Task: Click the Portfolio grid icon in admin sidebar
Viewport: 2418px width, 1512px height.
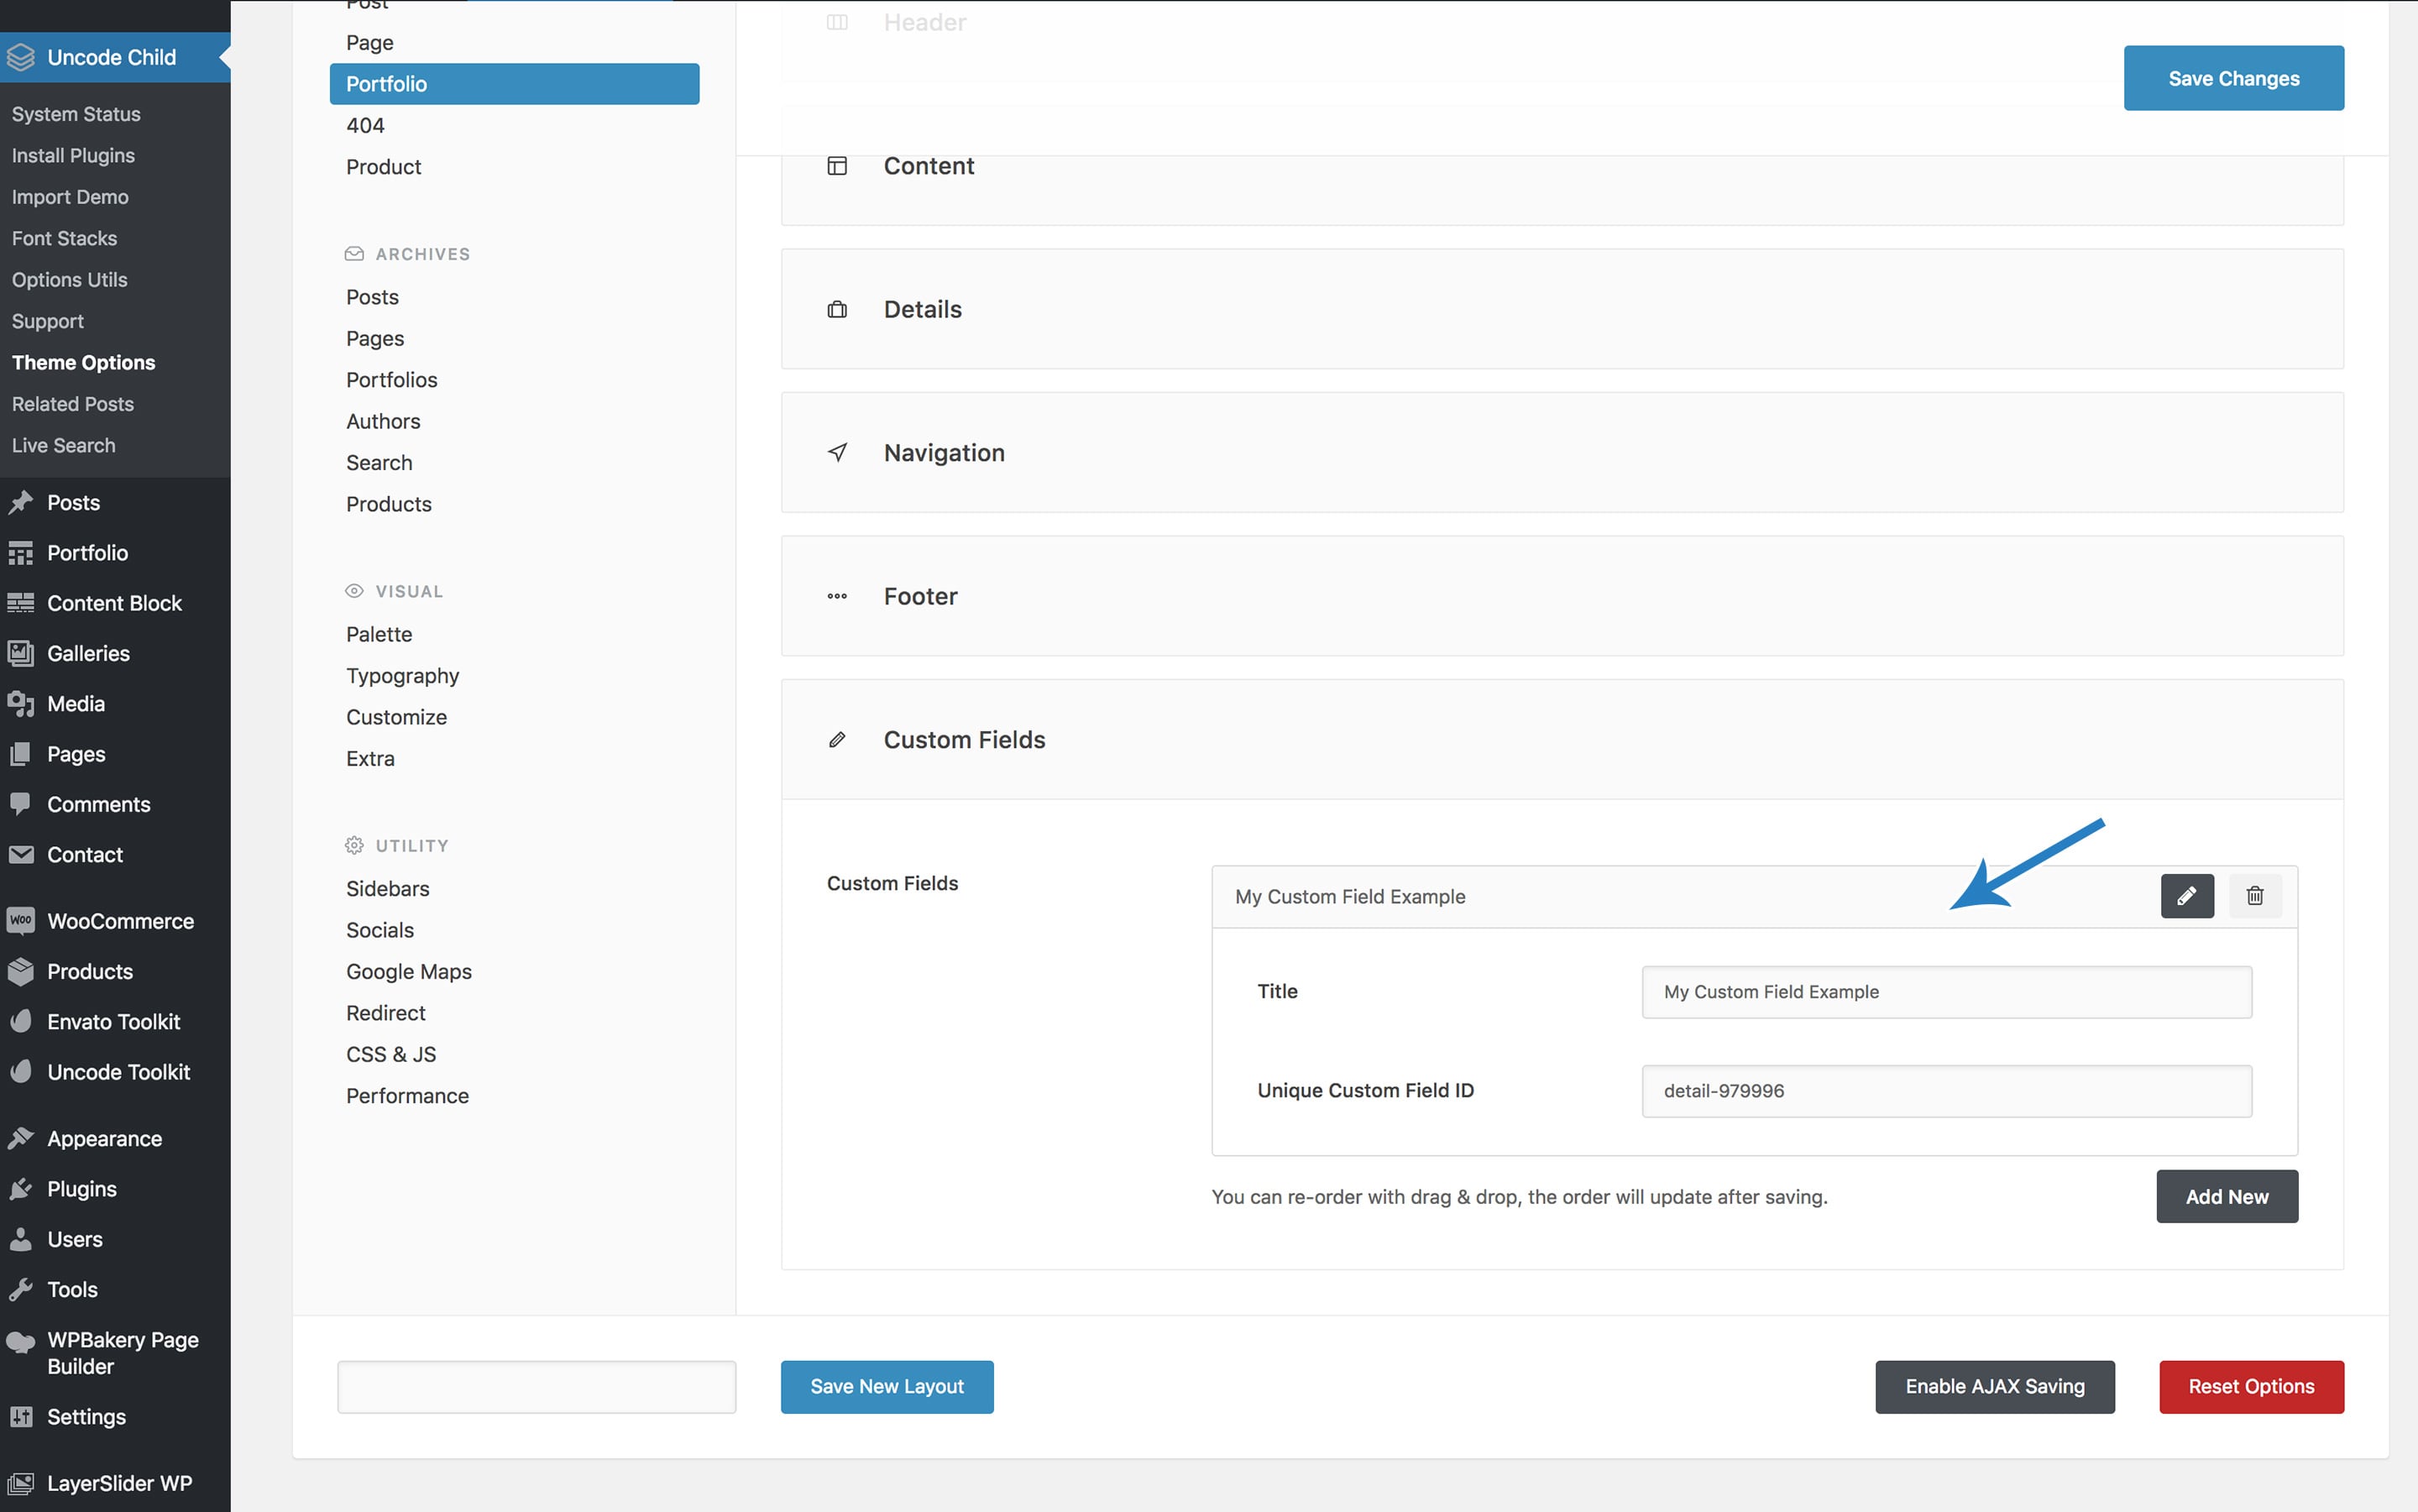Action: 20,552
